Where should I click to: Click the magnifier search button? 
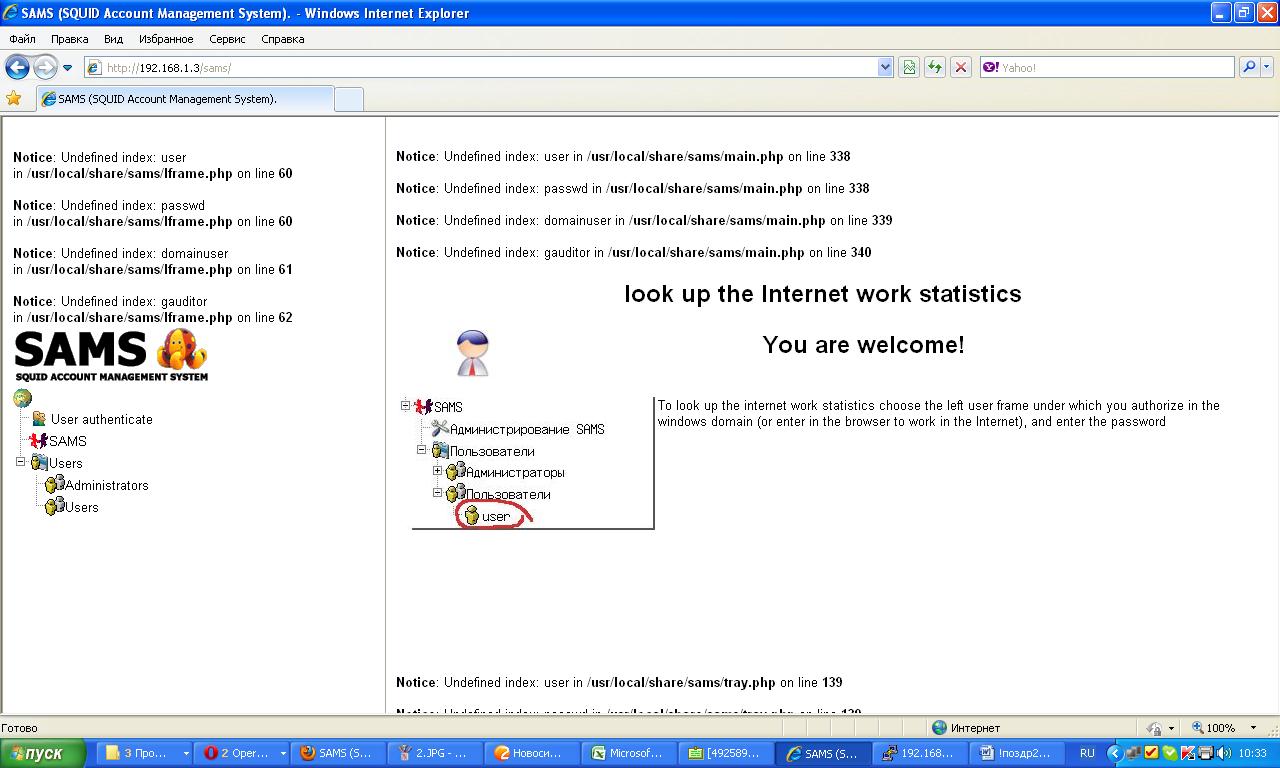(1248, 67)
